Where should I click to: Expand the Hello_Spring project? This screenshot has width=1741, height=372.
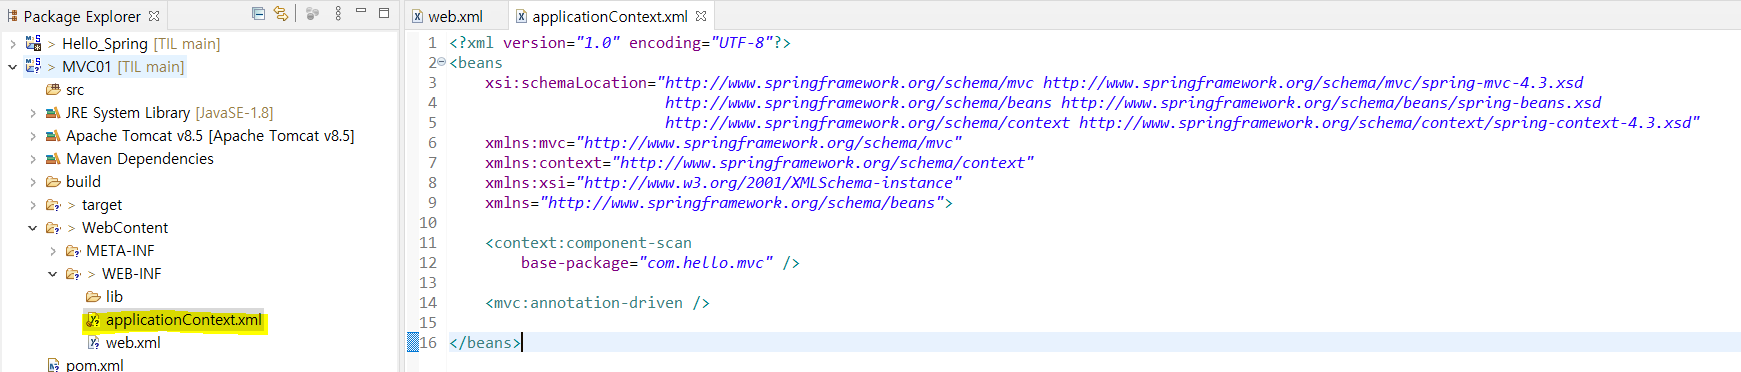point(12,44)
